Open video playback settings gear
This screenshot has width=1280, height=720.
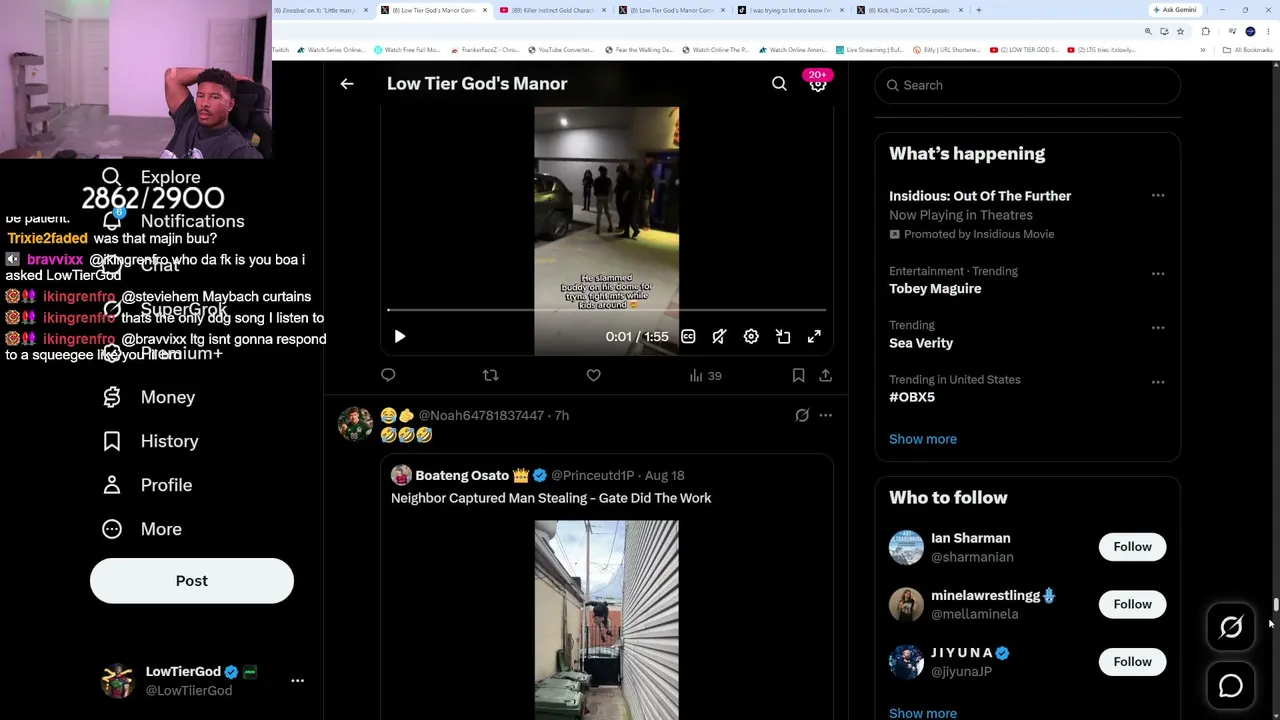[751, 337]
